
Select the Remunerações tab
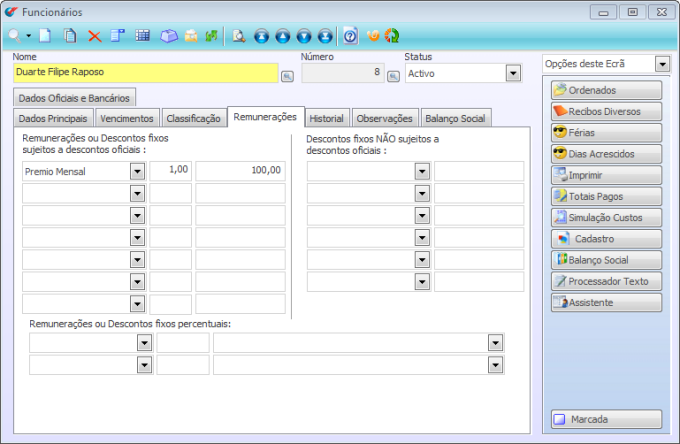265,117
